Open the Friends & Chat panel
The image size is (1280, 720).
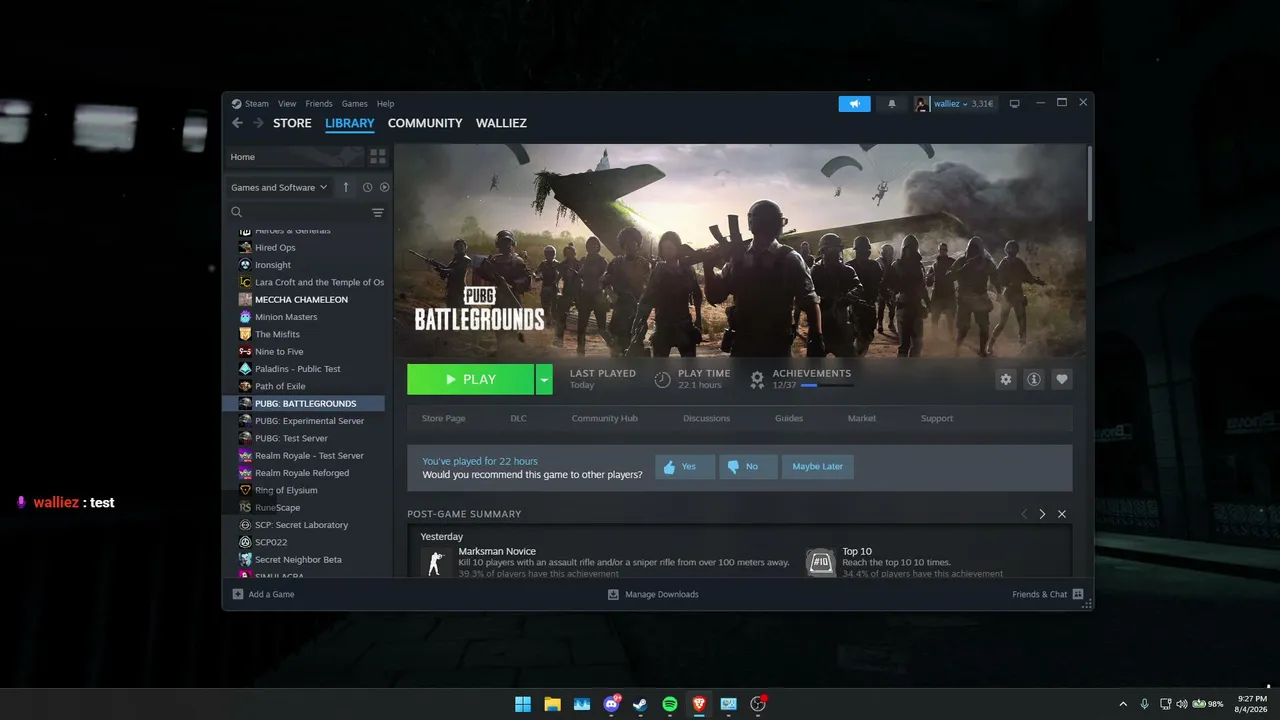pyautogui.click(x=1047, y=594)
